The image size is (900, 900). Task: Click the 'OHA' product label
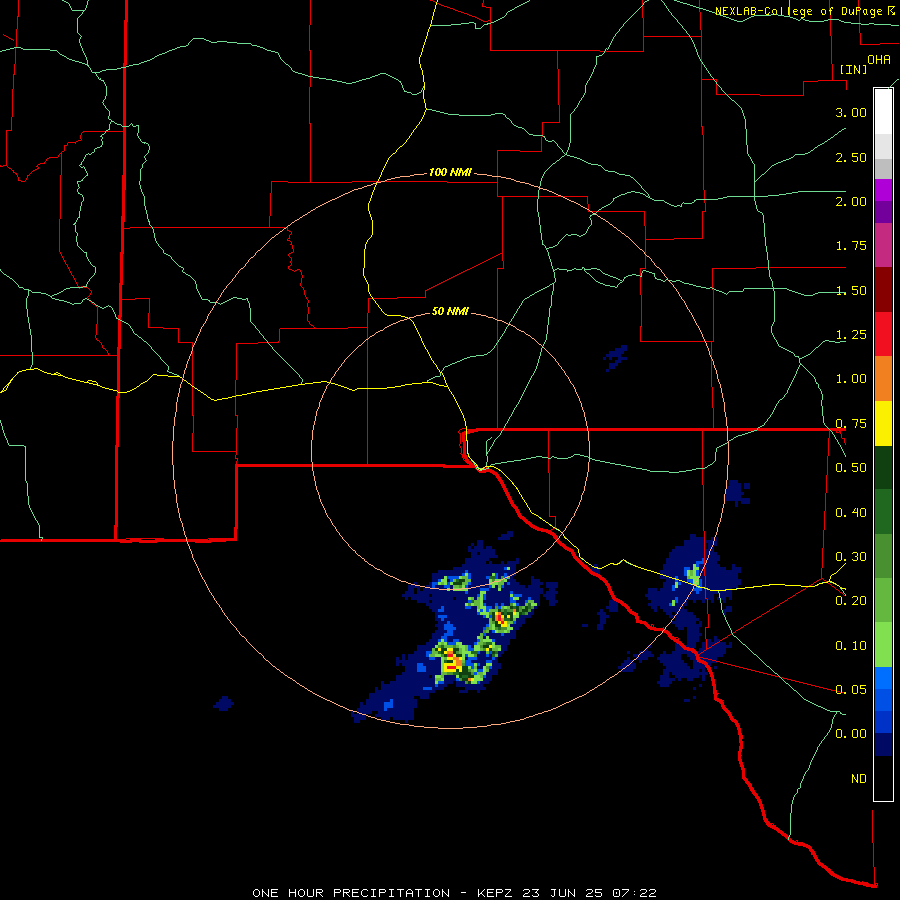point(879,60)
